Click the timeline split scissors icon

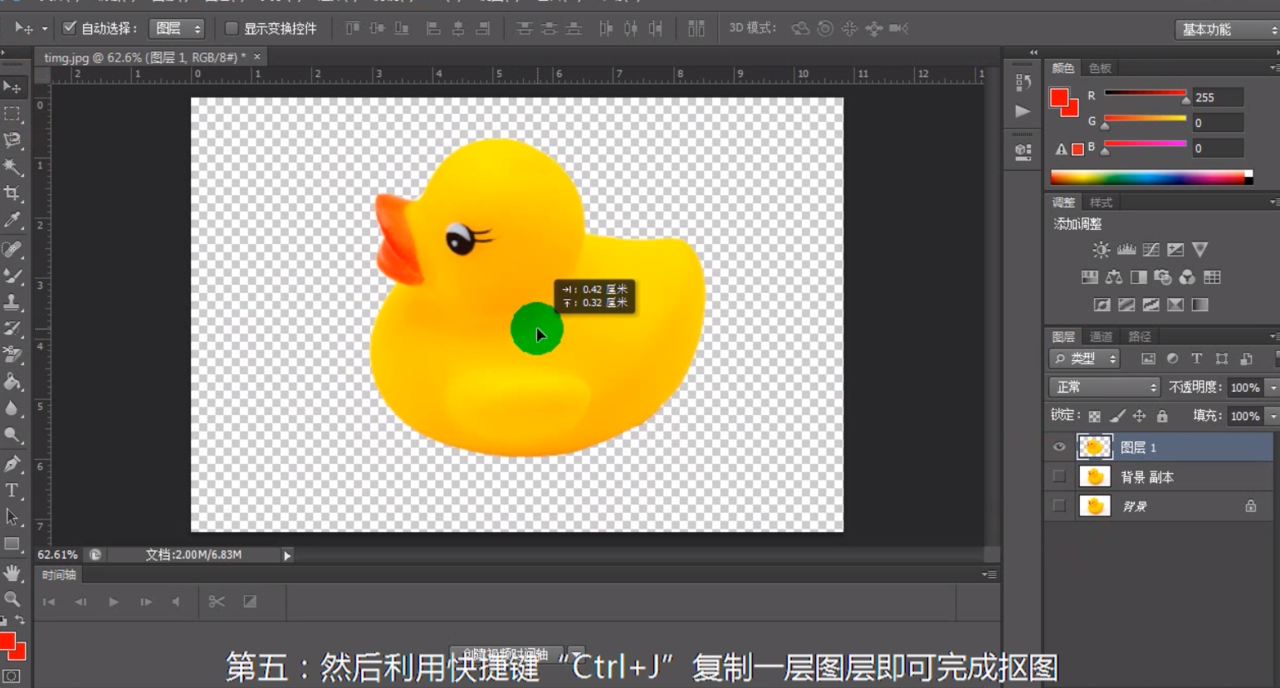216,601
